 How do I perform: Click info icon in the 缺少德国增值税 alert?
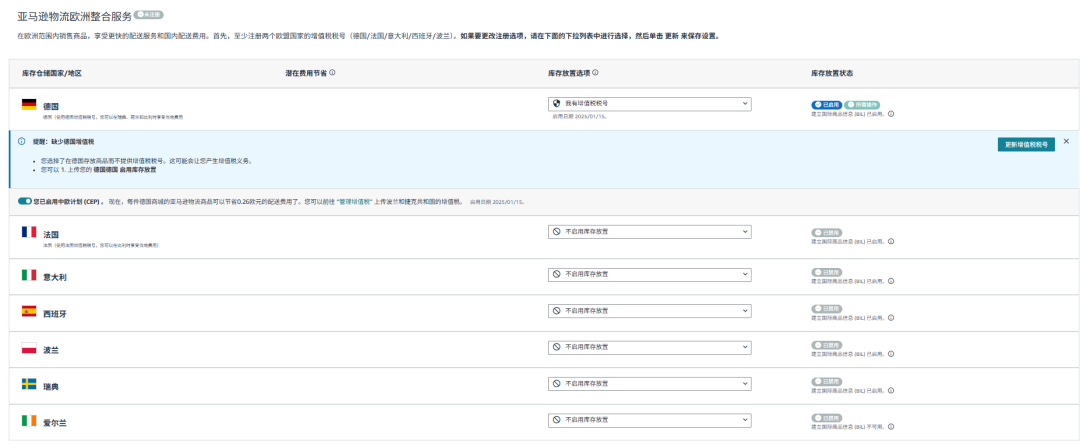click(21, 141)
